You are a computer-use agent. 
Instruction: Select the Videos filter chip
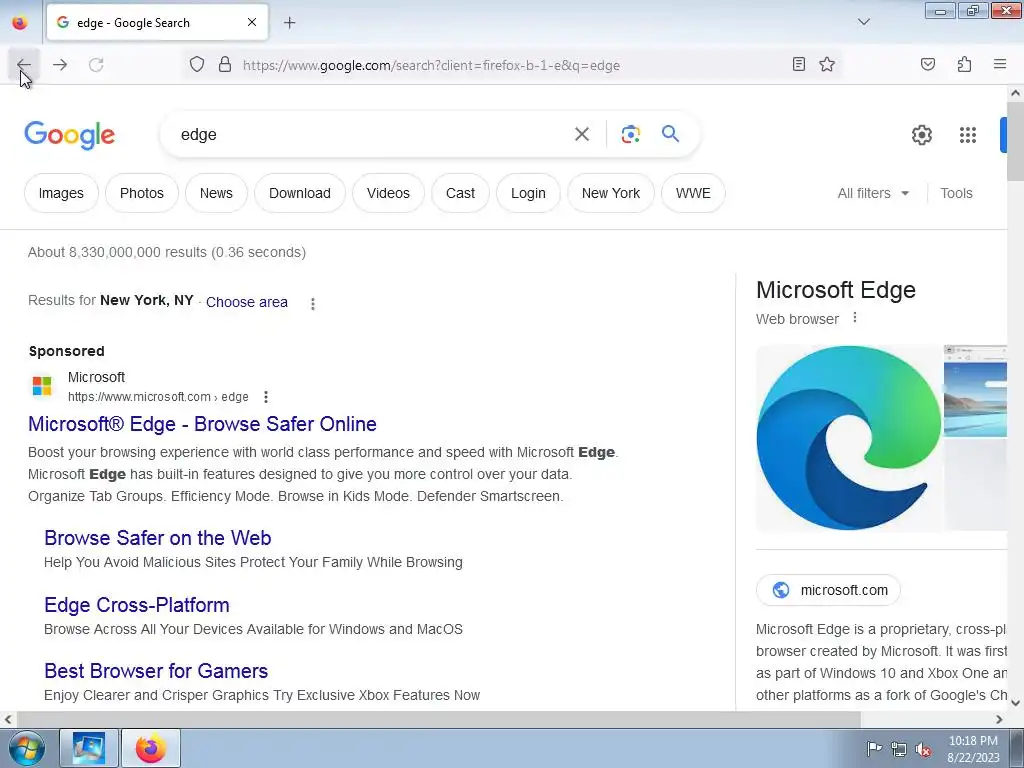point(388,193)
